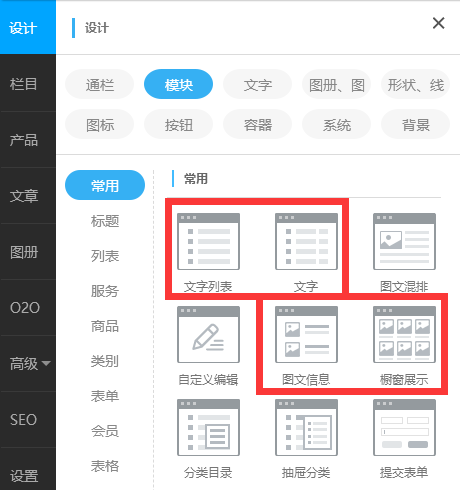This screenshot has height=490, width=460.
Task: Choose the 分类目录 module icon
Action: [208, 428]
